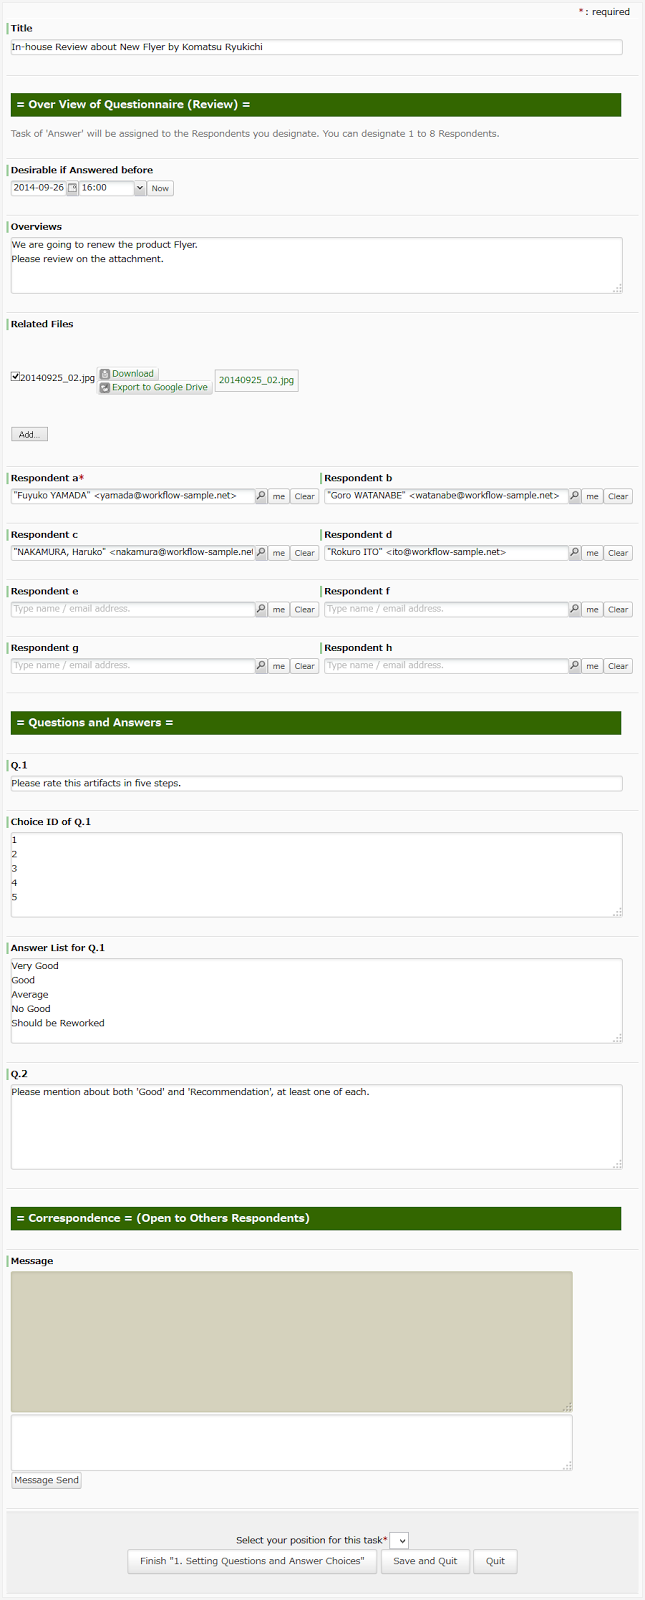The width and height of the screenshot is (645, 1600).
Task: Click Add... under Related Files
Action: (29, 435)
